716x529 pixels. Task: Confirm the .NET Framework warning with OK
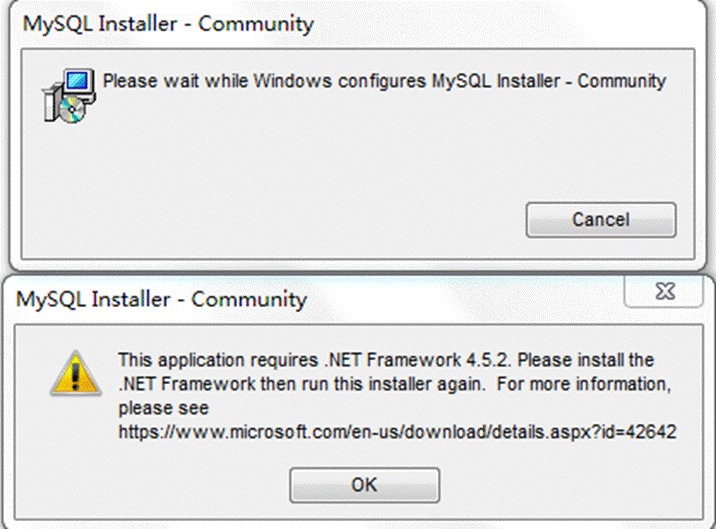(x=364, y=485)
